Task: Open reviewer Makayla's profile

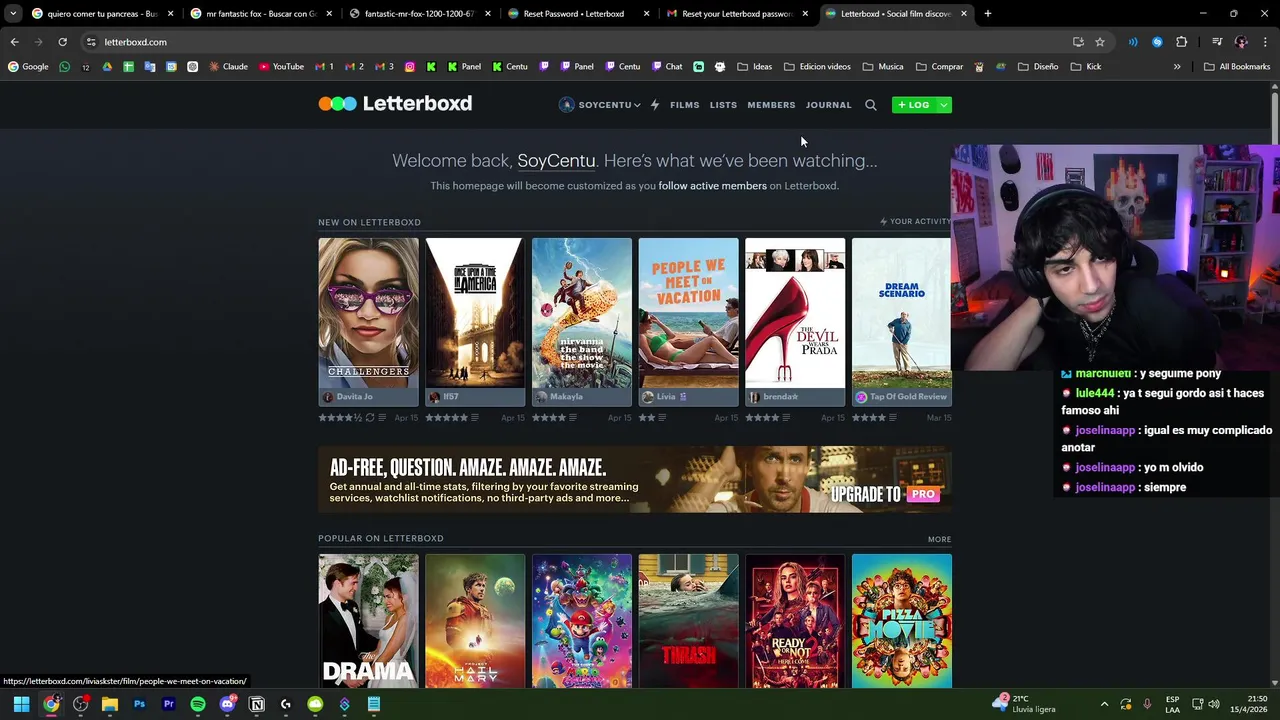Action: (x=565, y=397)
